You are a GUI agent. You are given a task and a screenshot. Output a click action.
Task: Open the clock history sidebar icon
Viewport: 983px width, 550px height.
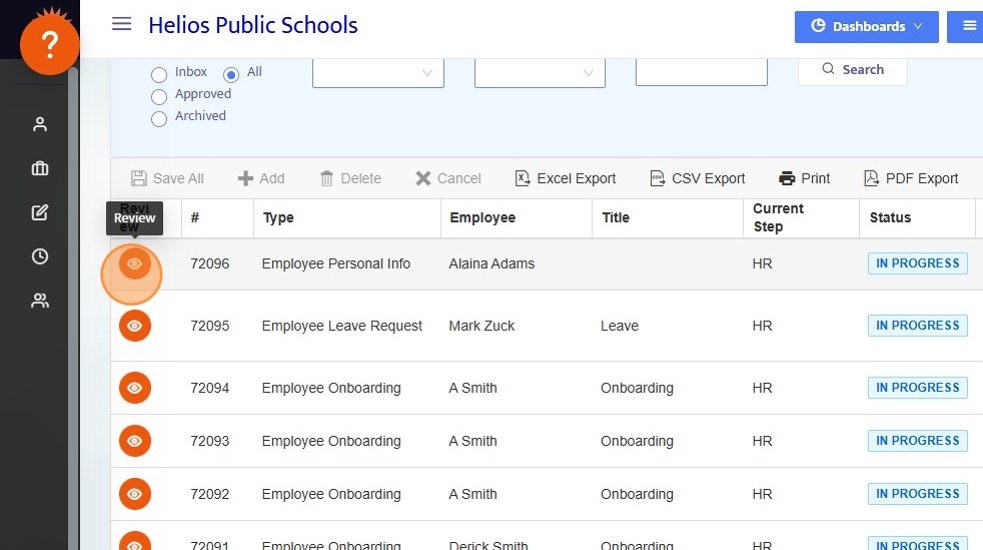point(40,256)
